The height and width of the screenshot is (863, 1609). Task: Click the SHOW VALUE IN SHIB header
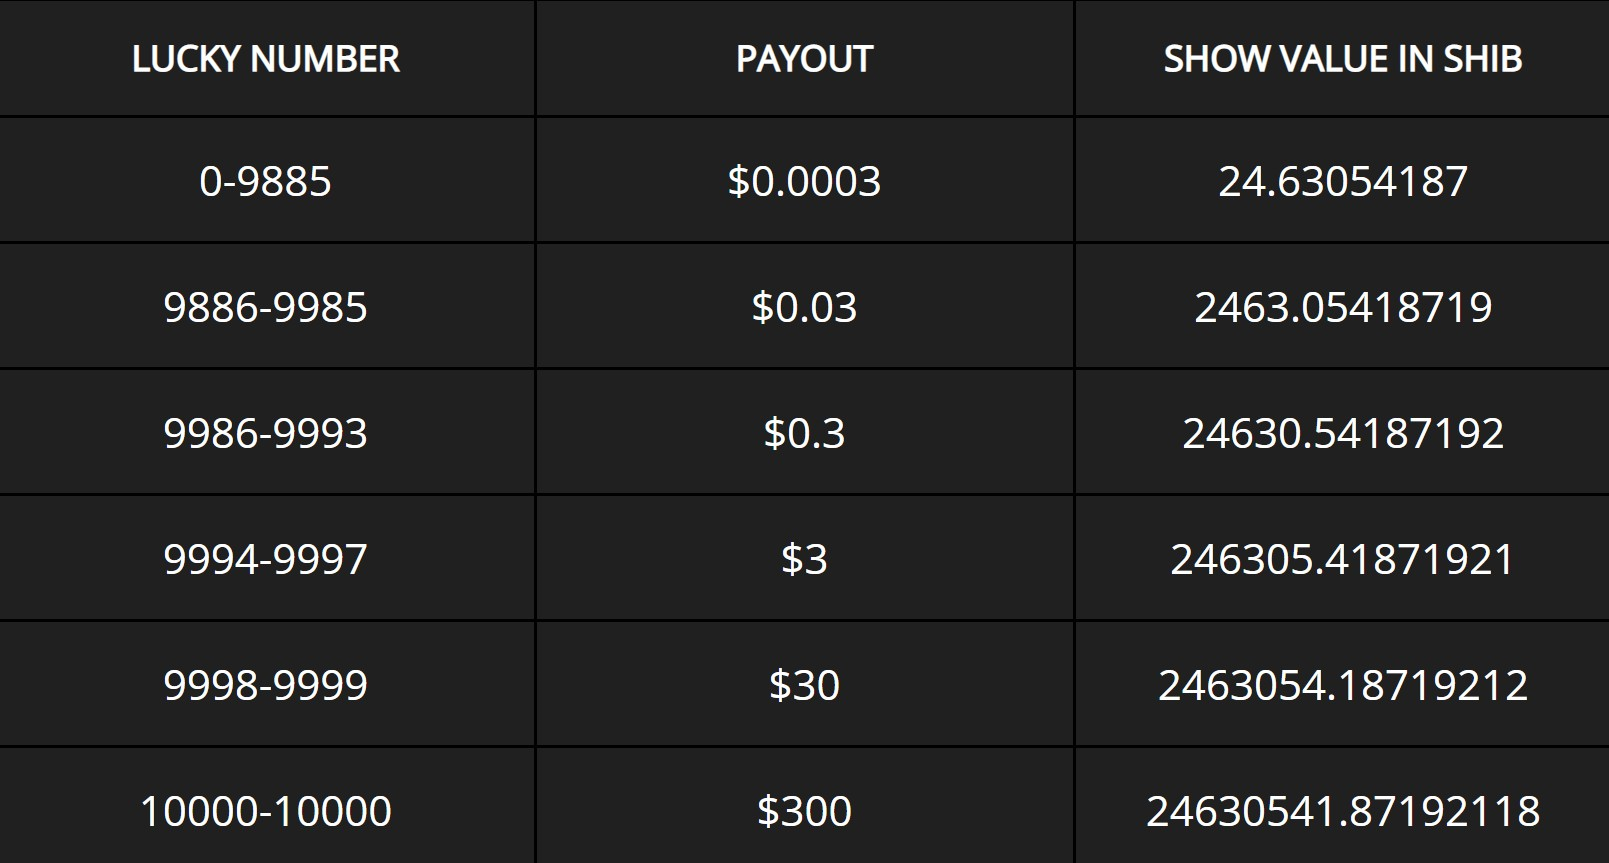point(1342,59)
